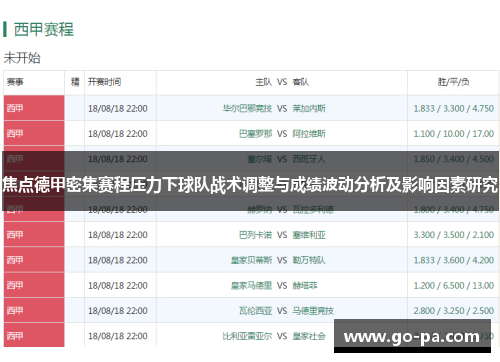
Task: Click the 西甲 cell in 巴塞罗那 row
Action: coord(34,133)
